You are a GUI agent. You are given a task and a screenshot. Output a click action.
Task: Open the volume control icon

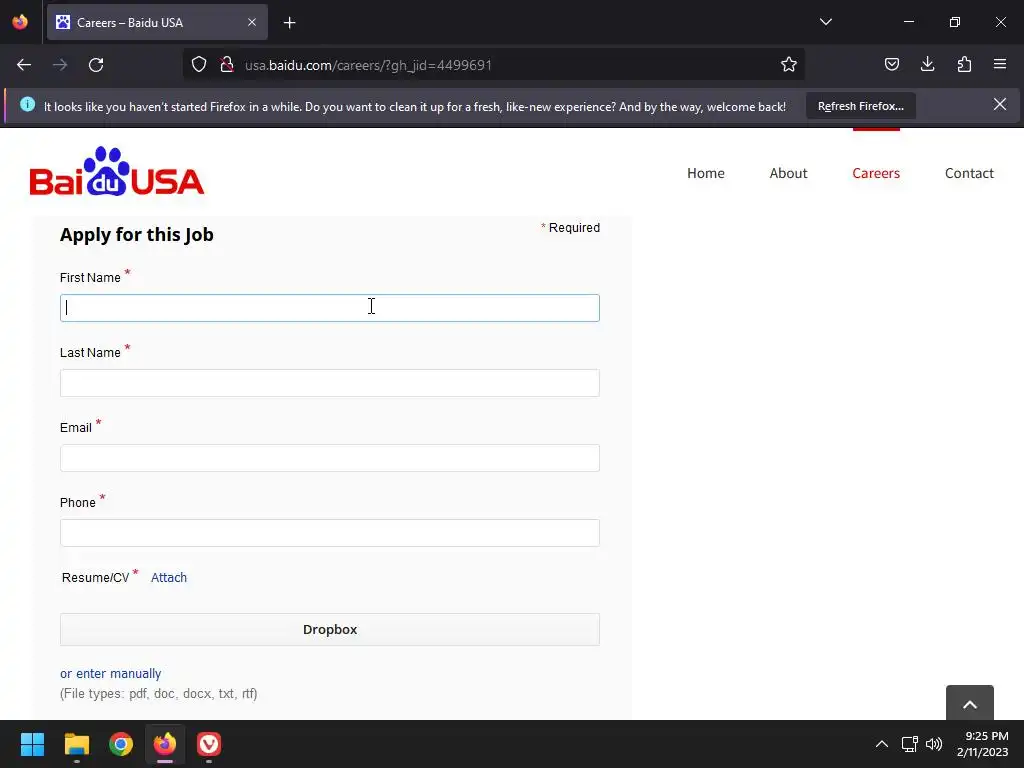pos(935,744)
